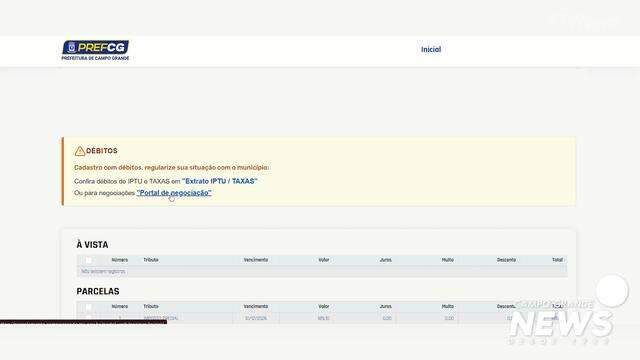
Task: Click Multa column header in PARCELAS table
Action: (448, 307)
